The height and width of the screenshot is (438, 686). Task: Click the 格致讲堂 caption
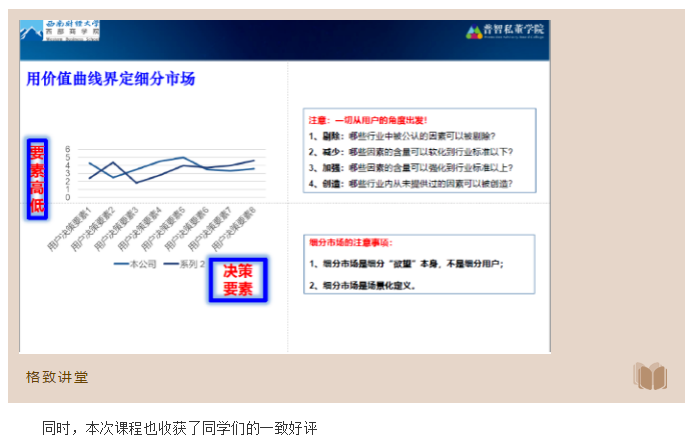pyautogui.click(x=57, y=377)
